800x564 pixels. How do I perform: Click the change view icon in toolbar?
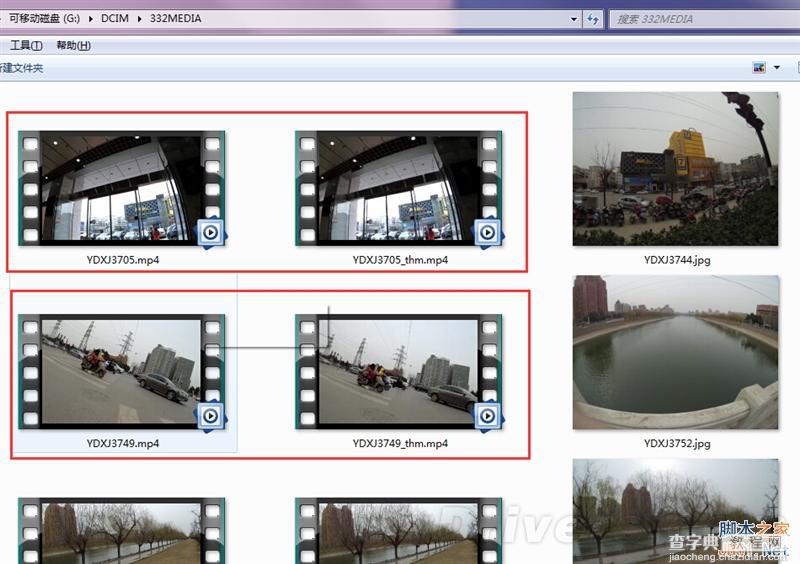pyautogui.click(x=759, y=67)
